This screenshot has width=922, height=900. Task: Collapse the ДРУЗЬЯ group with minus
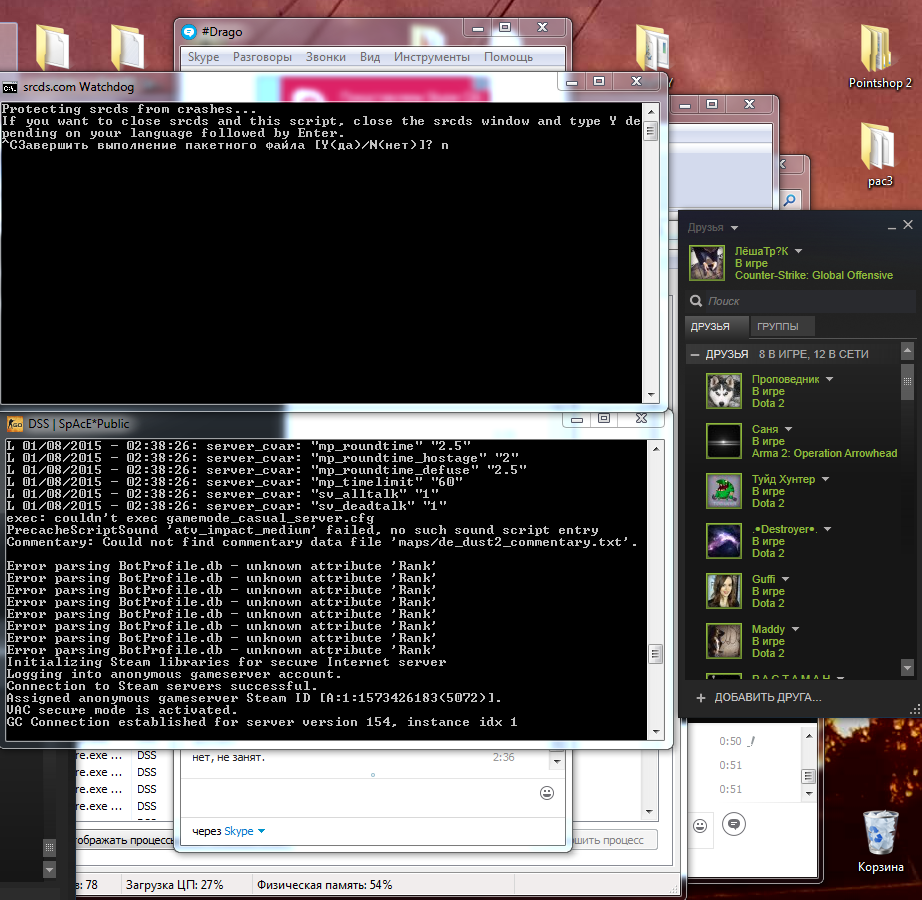[x=694, y=354]
